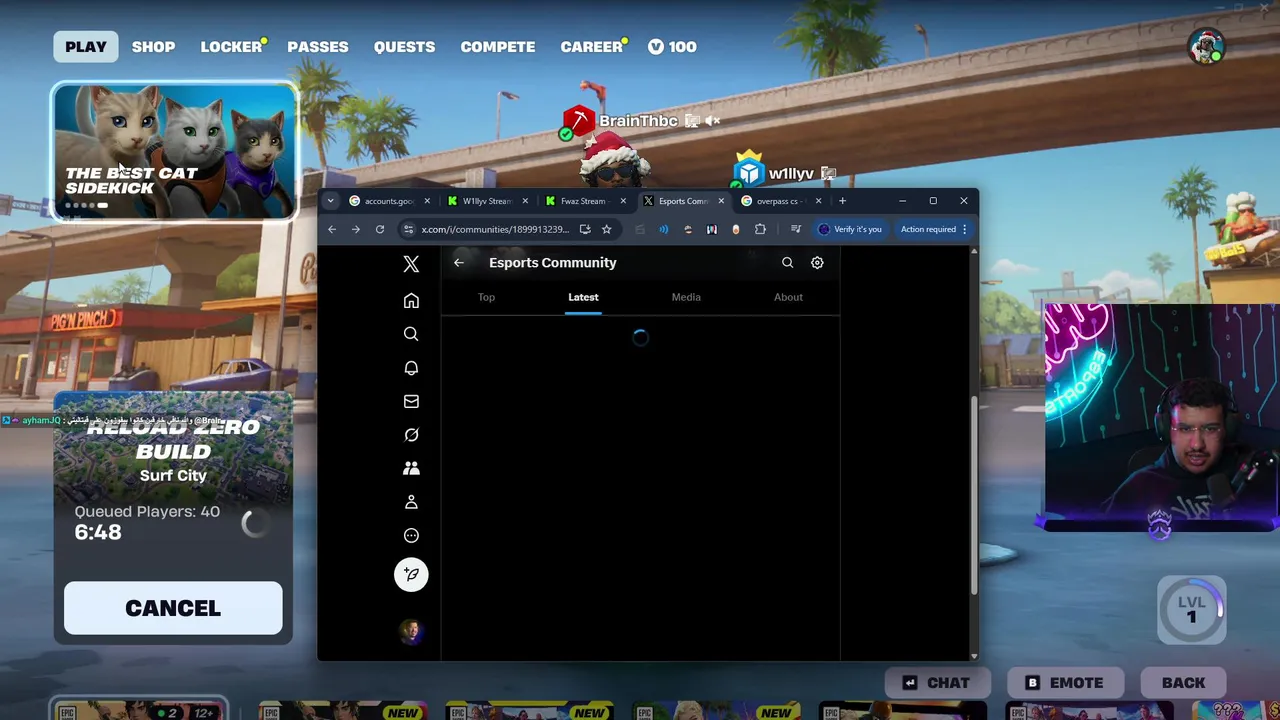The height and width of the screenshot is (720, 1280).
Task: Click Chrome forward navigation arrow
Action: (x=356, y=229)
